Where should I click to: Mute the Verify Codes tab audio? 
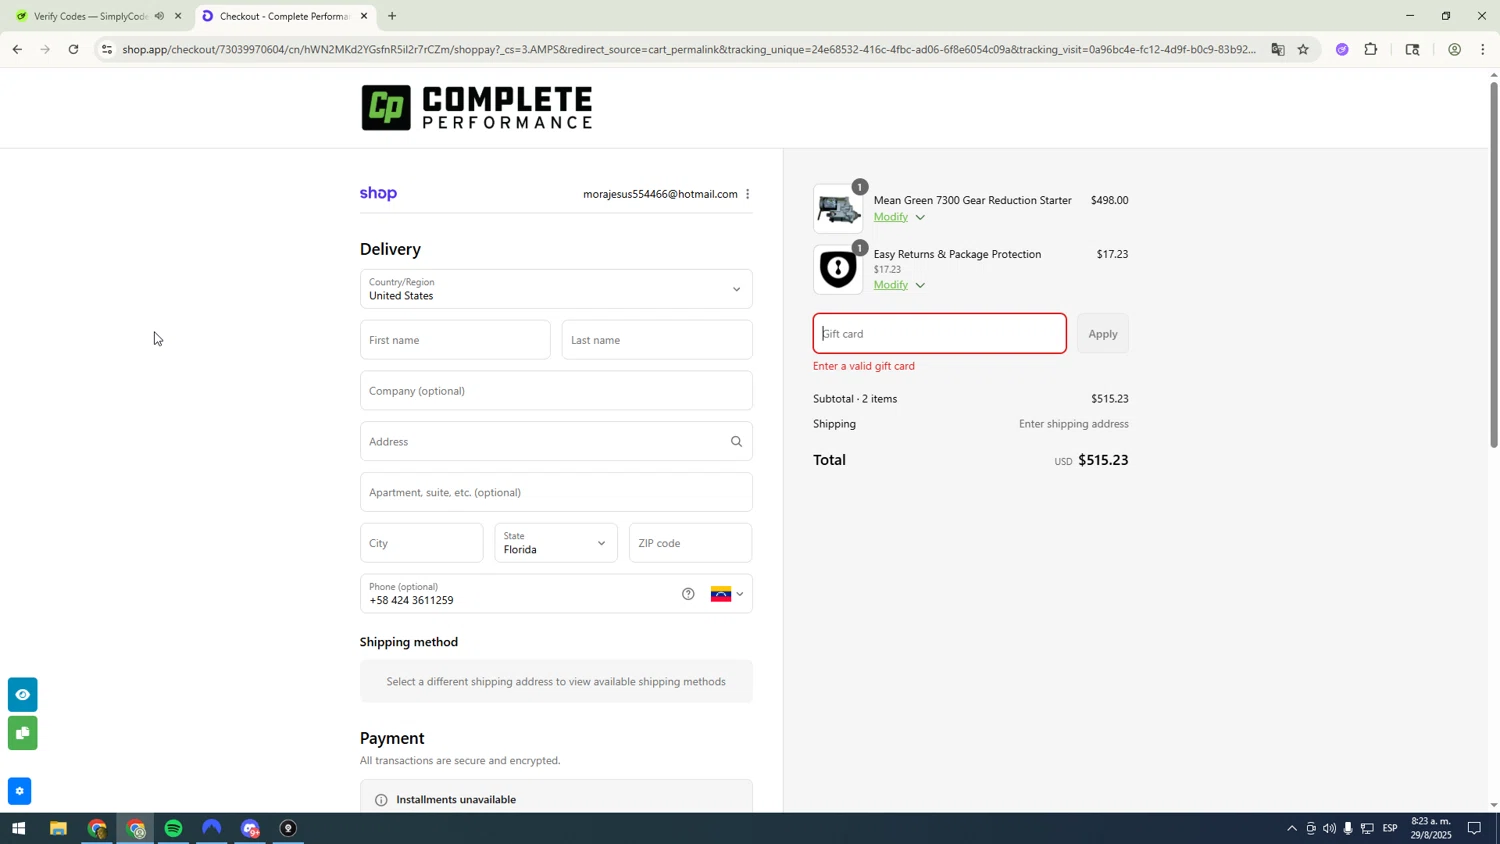(x=159, y=16)
